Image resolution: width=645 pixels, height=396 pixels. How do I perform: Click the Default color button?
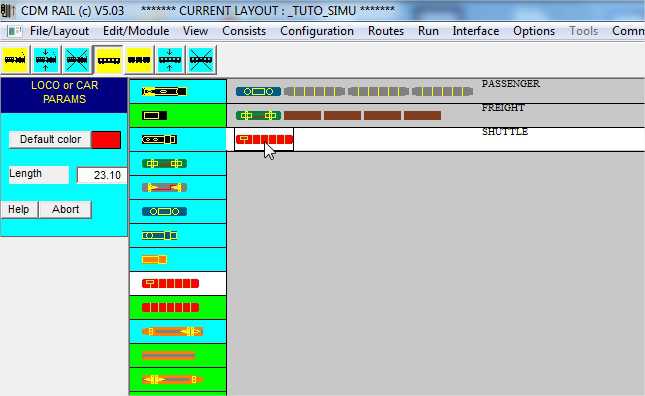(50, 139)
